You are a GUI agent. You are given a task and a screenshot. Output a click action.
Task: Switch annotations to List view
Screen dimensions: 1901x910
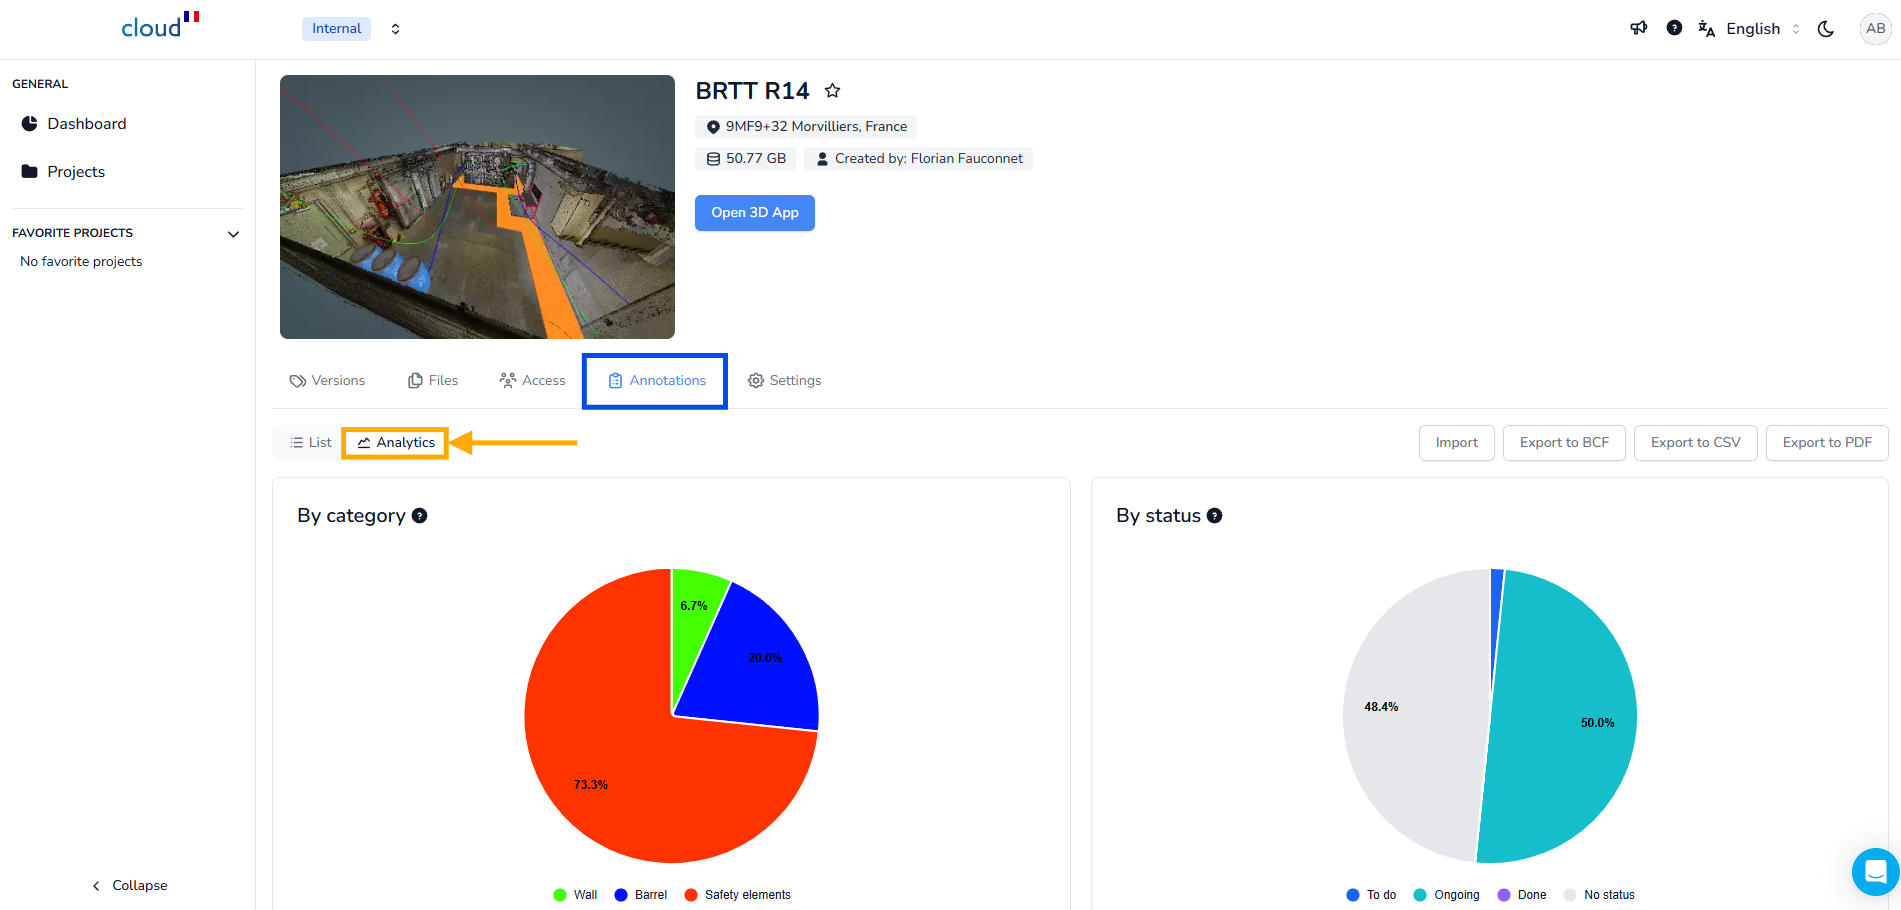(310, 443)
